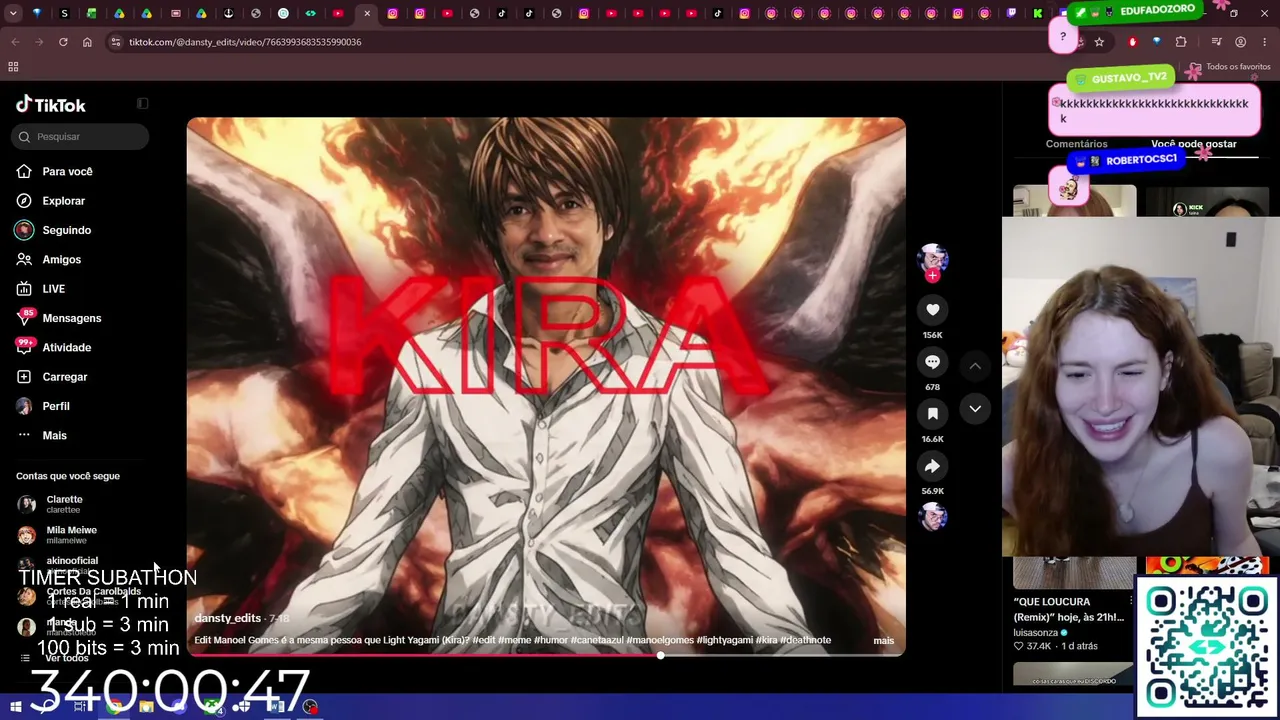Collapse the TikTok sidebar panel icon
Screen dimensions: 1280x720
(x=143, y=103)
